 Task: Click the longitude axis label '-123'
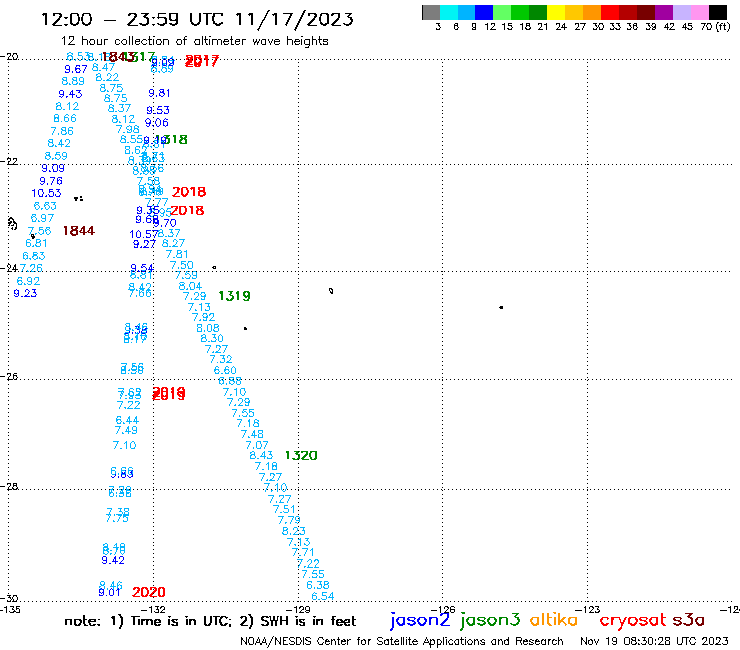588,609
